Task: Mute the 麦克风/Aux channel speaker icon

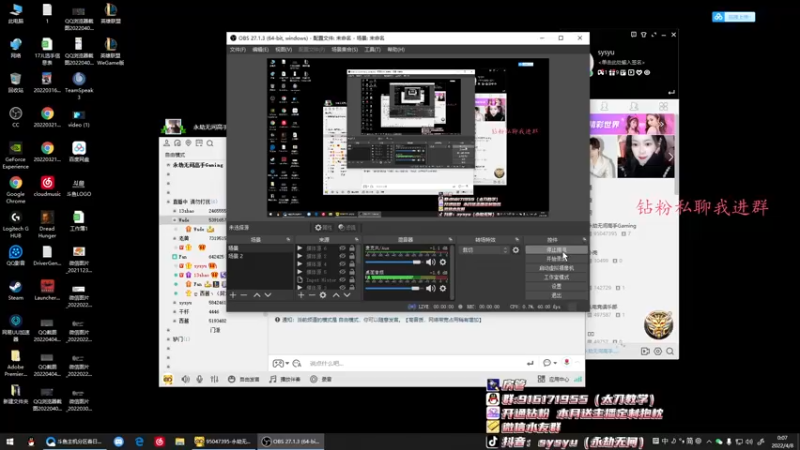Action: click(x=431, y=262)
